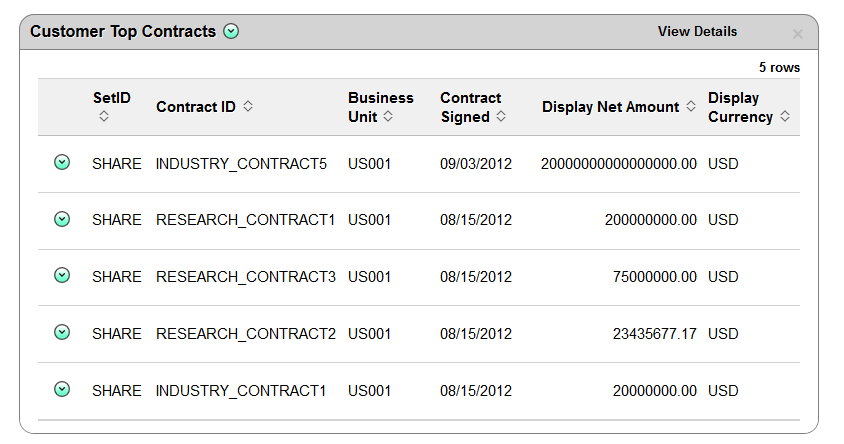The image size is (844, 444).
Task: Open actions icon for INDUSTRY_CONTRACT1 row
Action: (x=62, y=389)
